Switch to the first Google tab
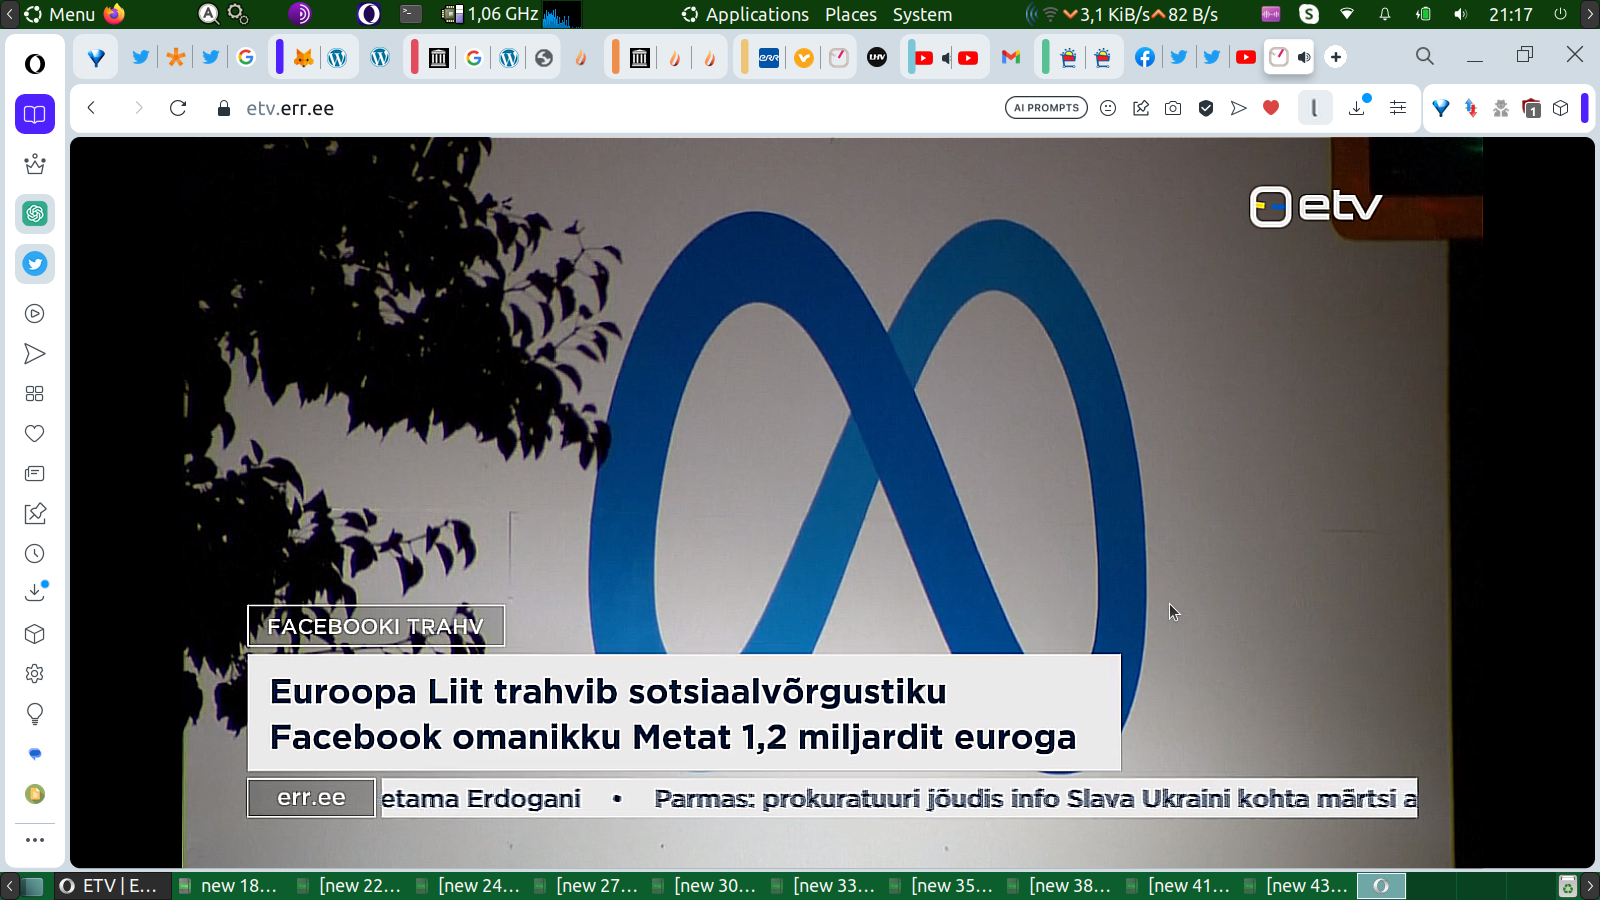 click(246, 57)
